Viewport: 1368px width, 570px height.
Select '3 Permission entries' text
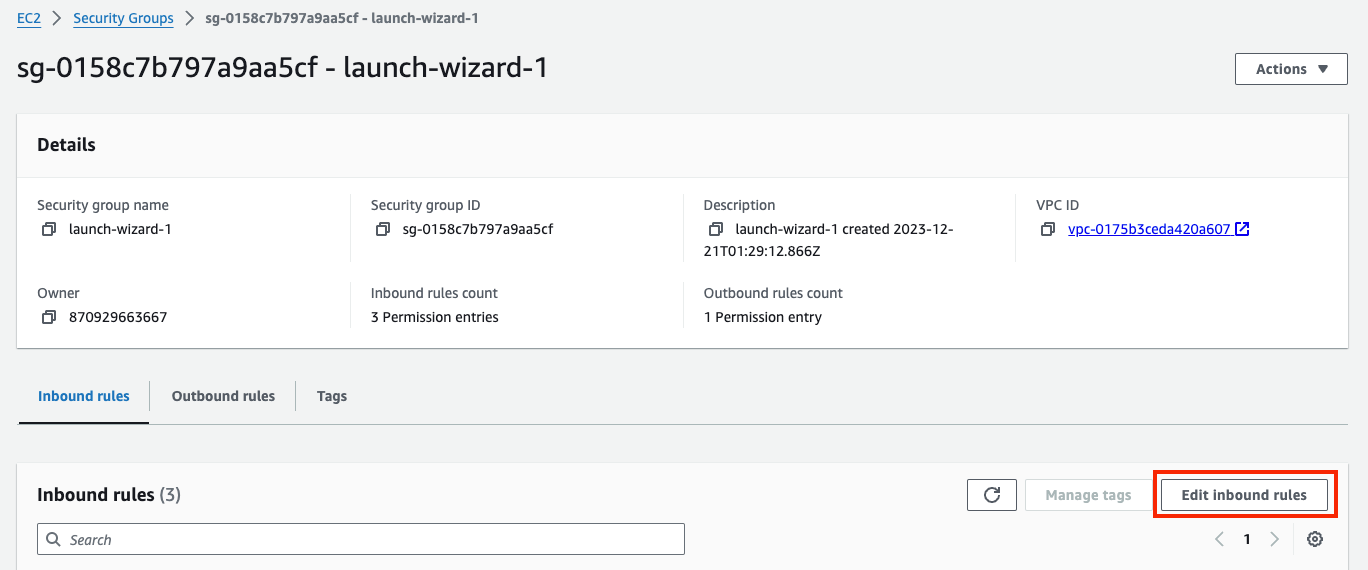435,317
